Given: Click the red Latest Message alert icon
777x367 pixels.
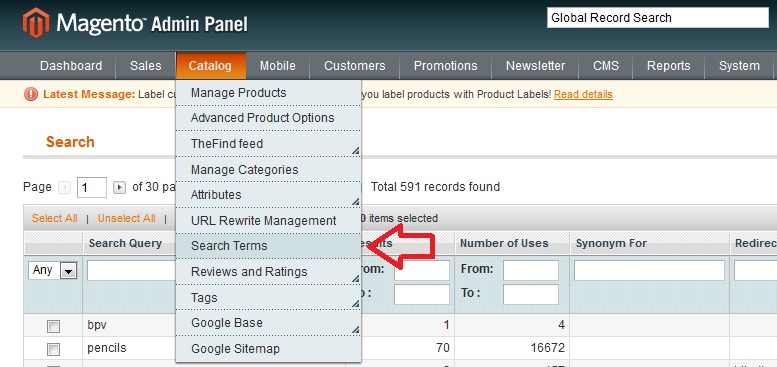Looking at the screenshot, I should tap(31, 94).
